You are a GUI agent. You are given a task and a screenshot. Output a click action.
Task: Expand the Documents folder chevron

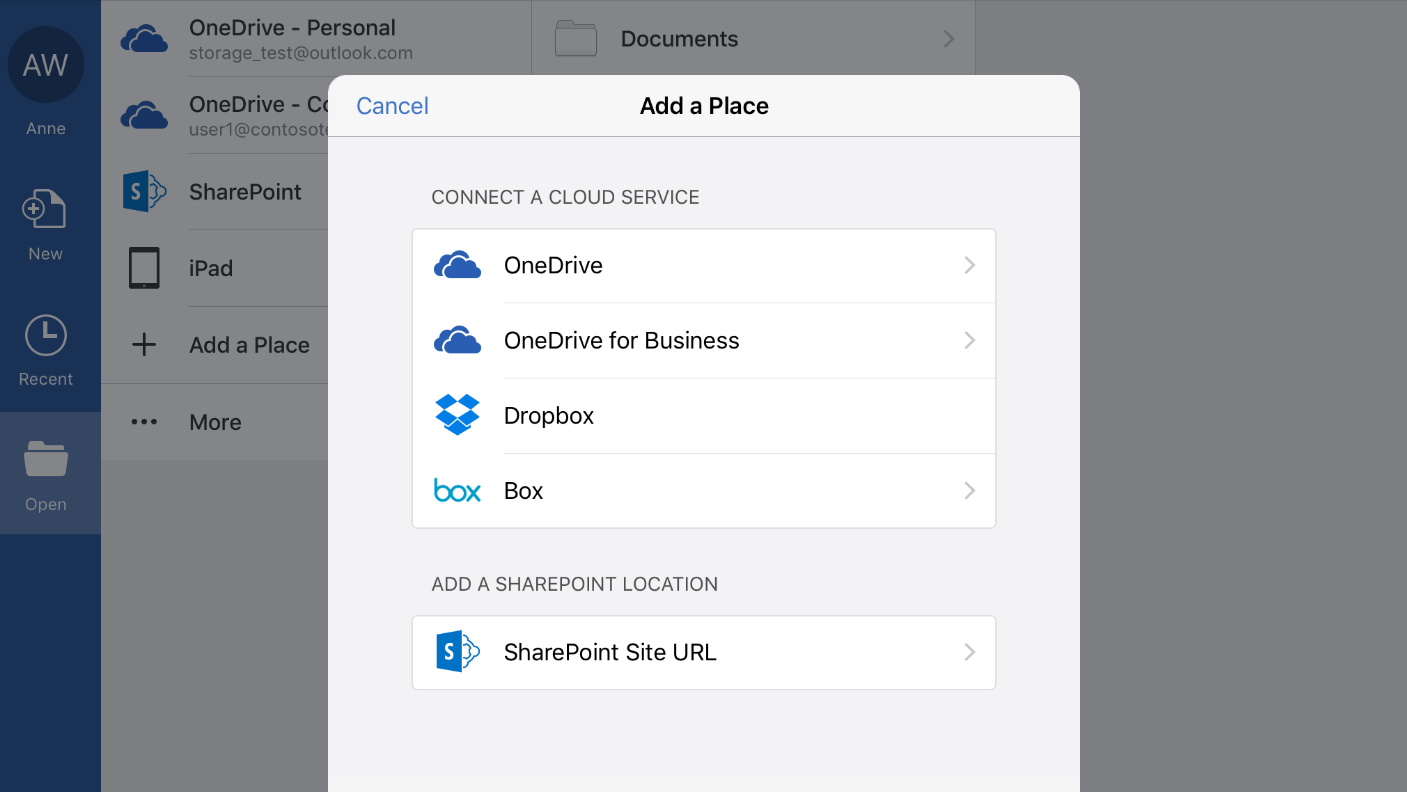tap(948, 38)
